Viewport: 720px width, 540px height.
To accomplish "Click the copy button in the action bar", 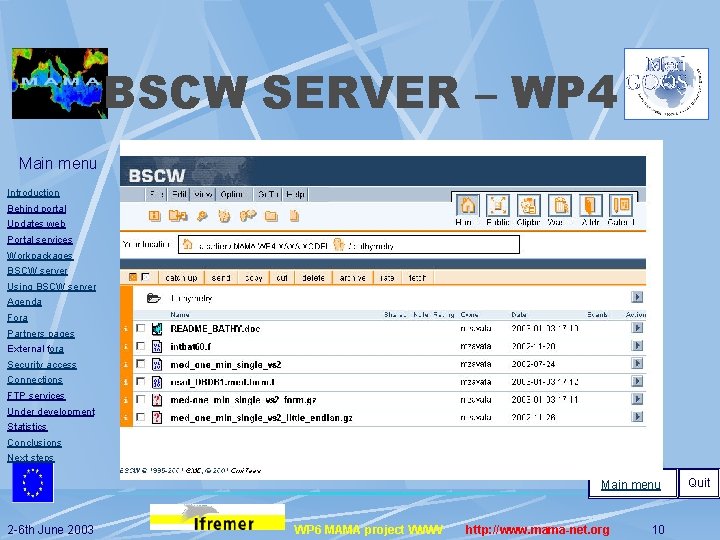I will [253, 278].
